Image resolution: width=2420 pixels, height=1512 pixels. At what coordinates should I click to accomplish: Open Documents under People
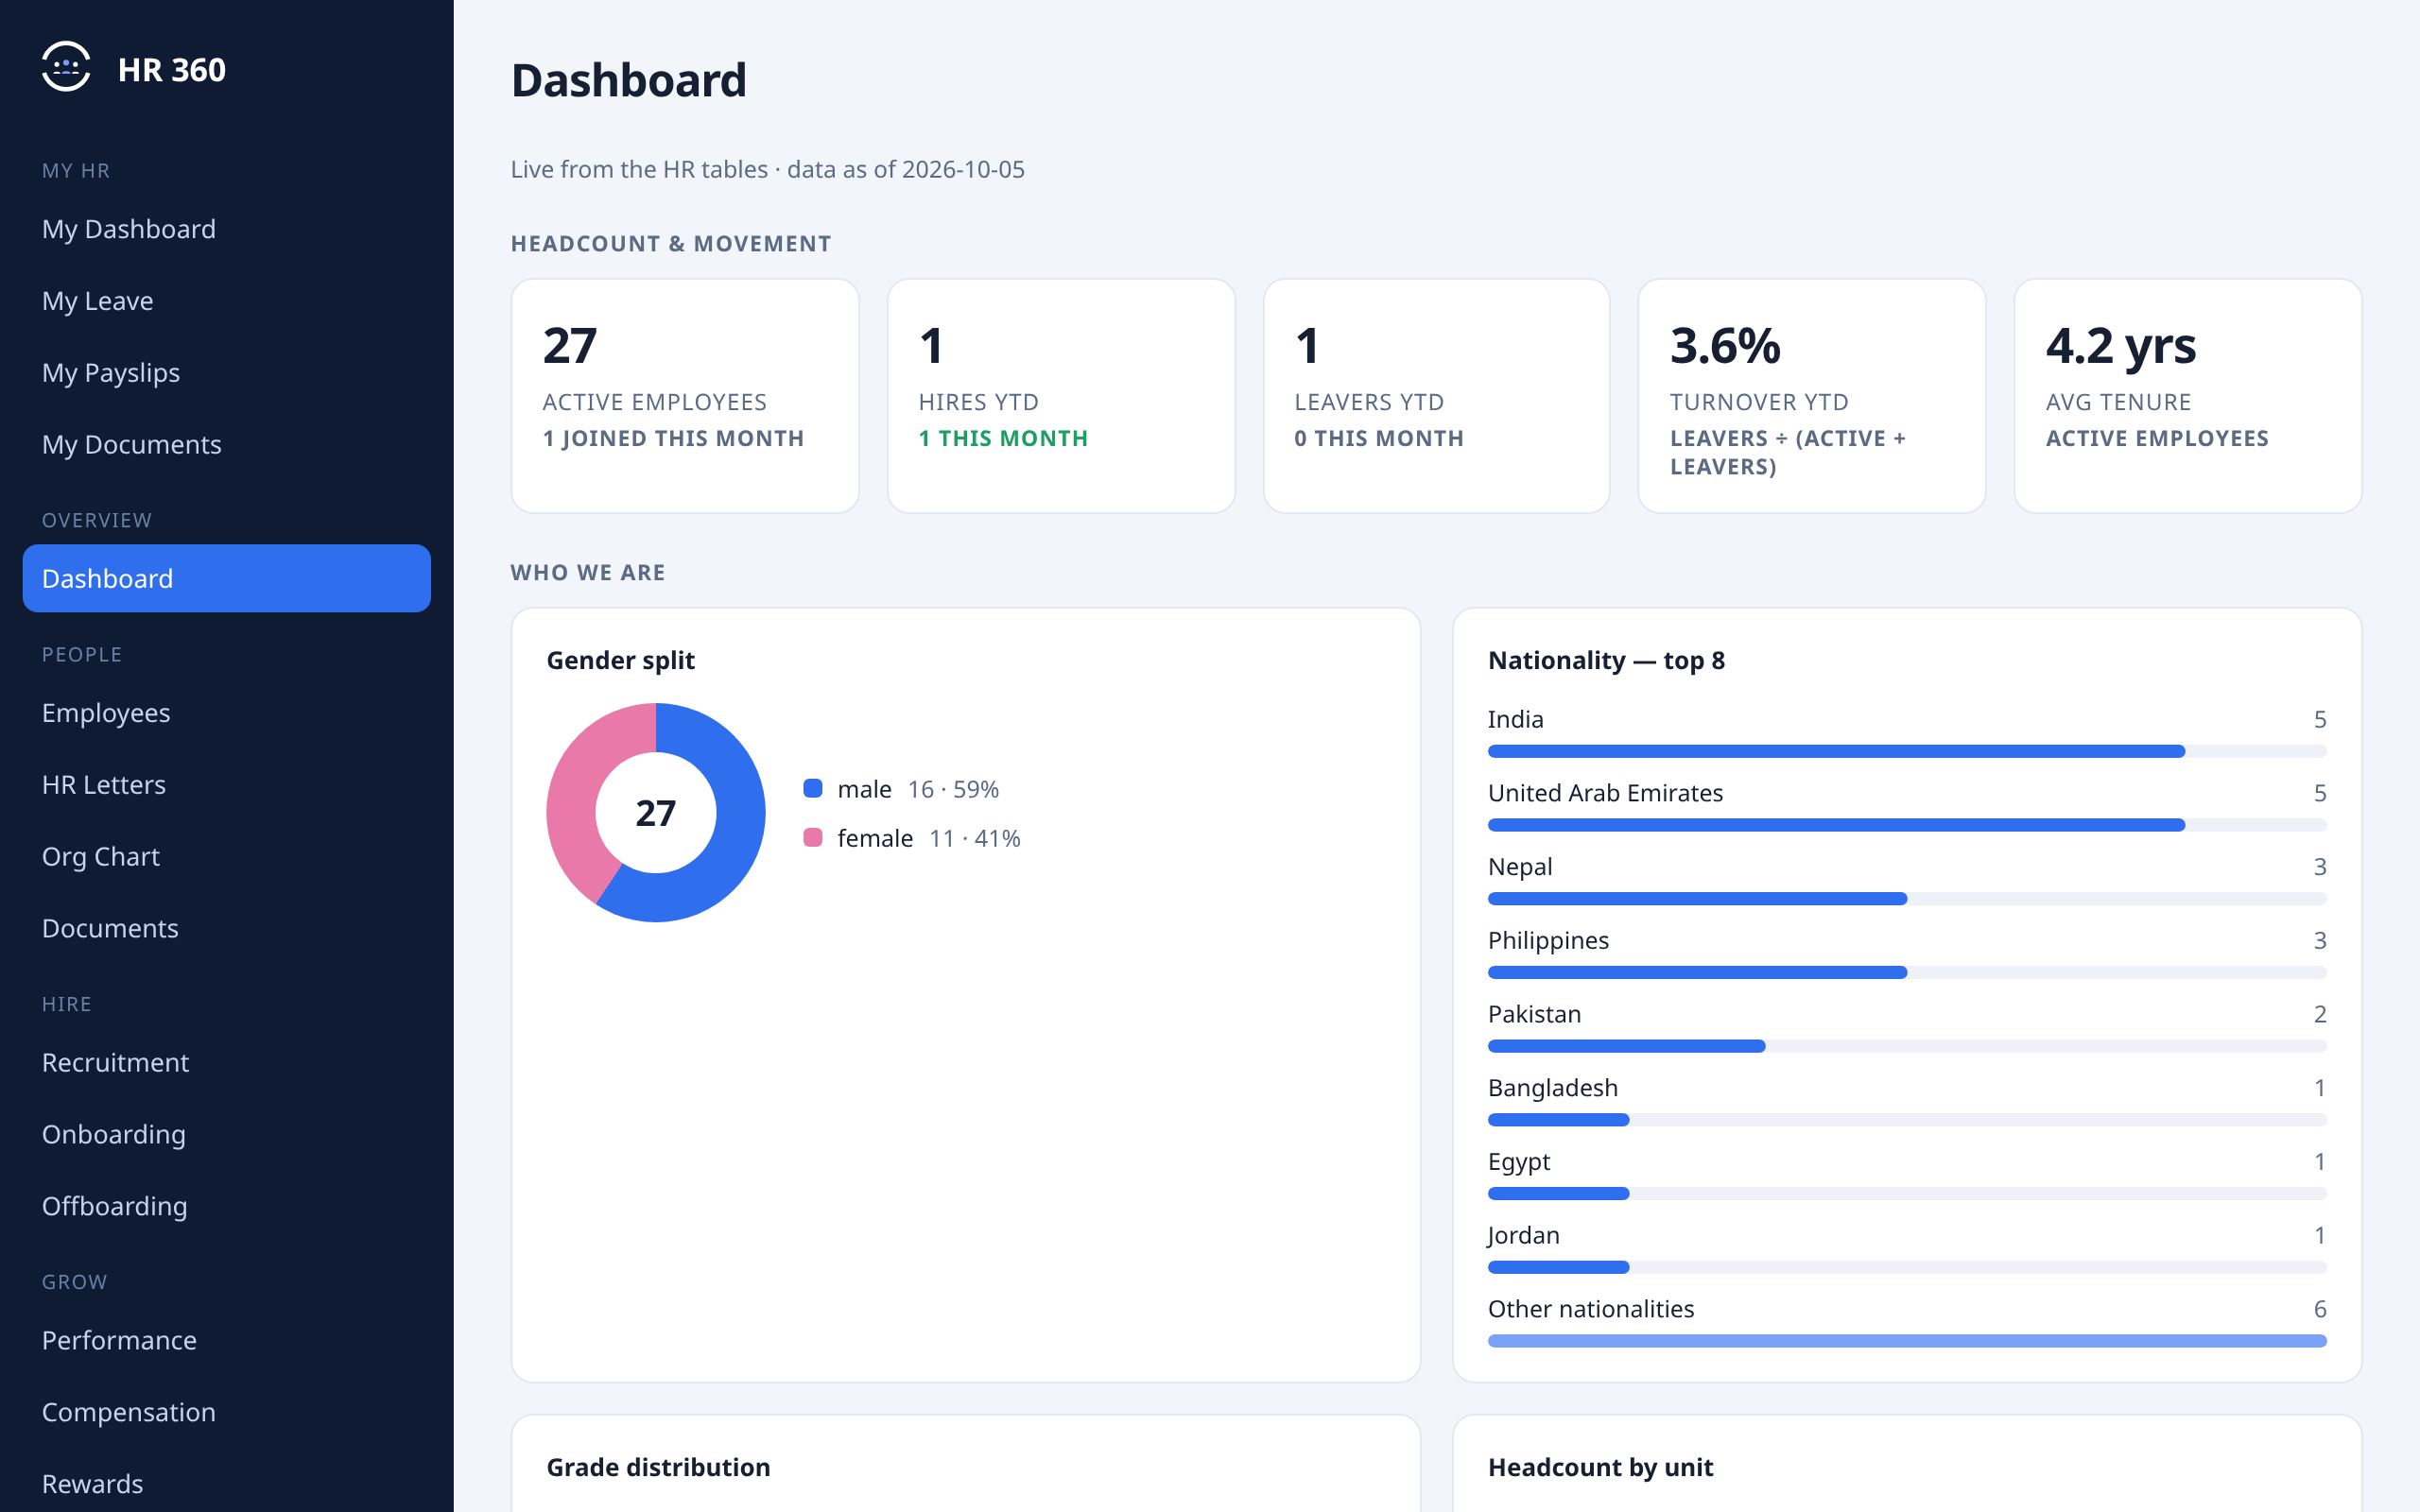(x=227, y=928)
